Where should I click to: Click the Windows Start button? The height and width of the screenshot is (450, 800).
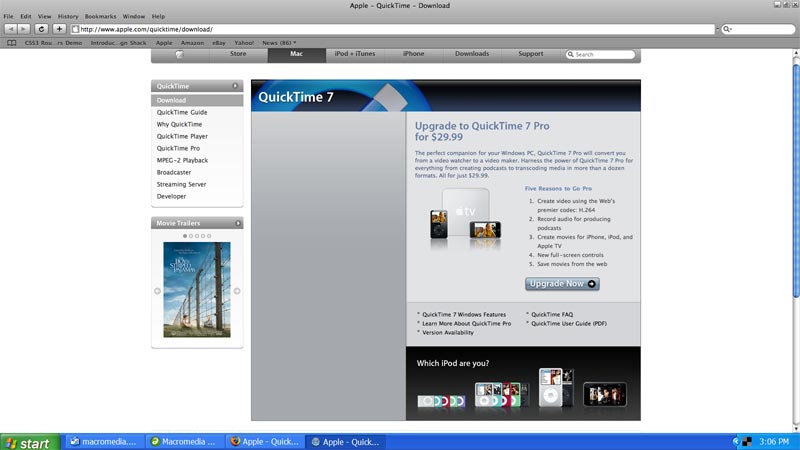[30, 442]
